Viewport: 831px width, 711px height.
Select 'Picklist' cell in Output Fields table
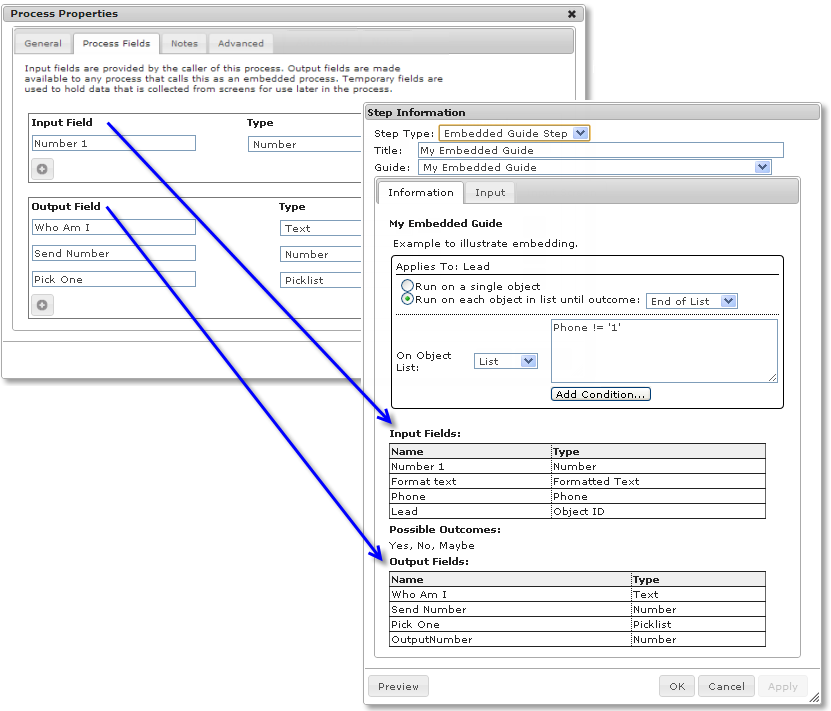698,625
